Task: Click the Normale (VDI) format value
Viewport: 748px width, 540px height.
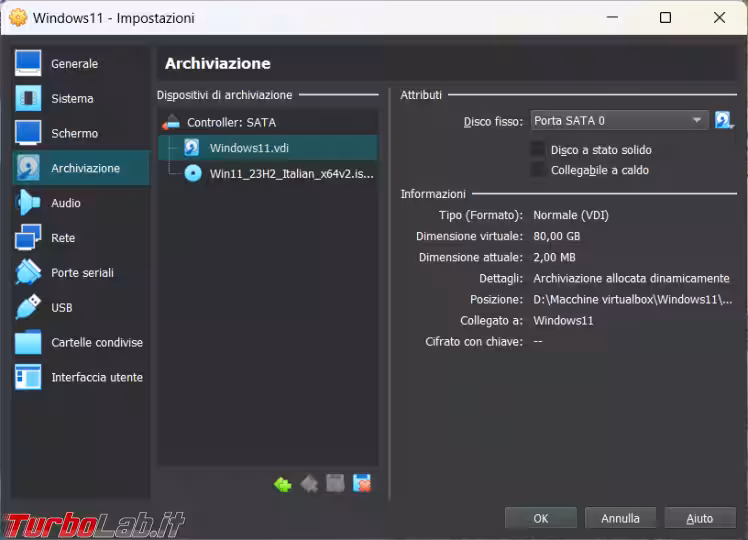Action: [571, 215]
